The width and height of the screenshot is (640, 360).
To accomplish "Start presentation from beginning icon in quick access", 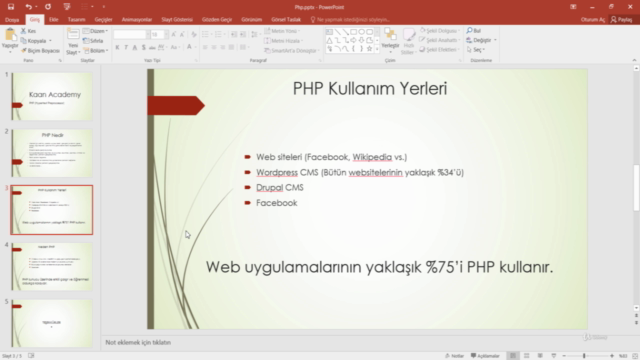I will pos(67,7).
